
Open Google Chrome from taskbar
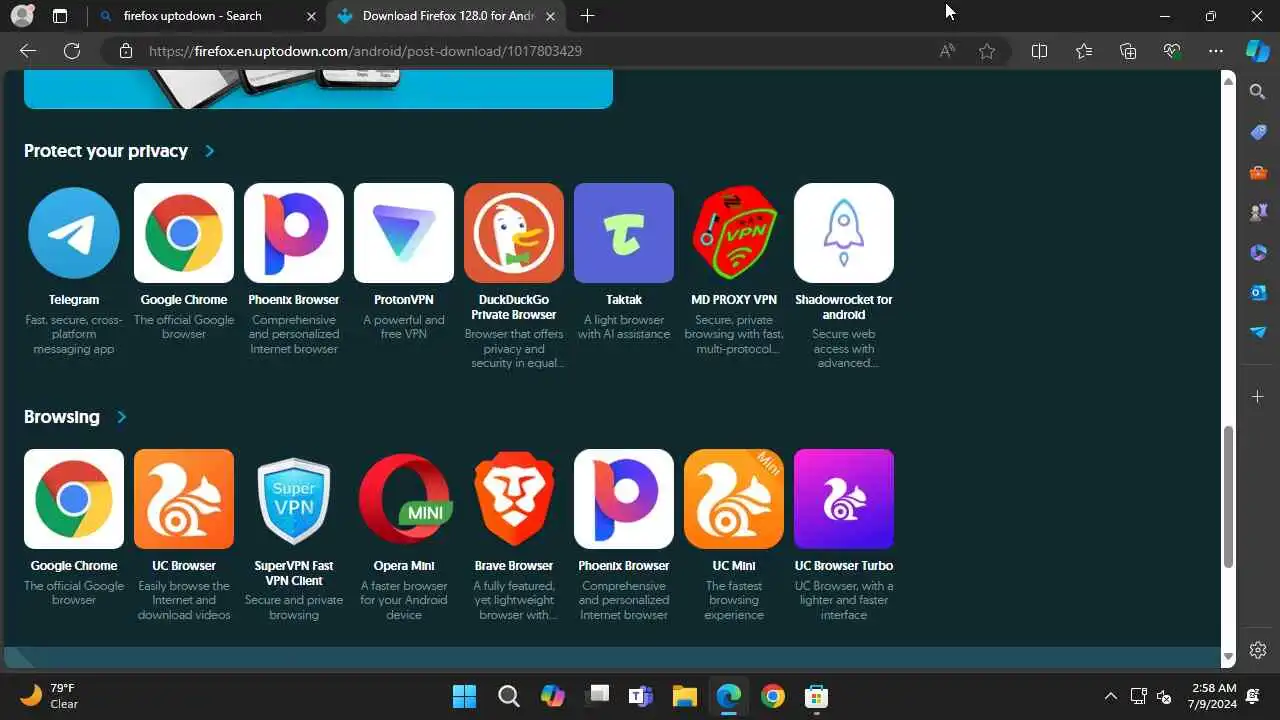pyautogui.click(x=772, y=696)
